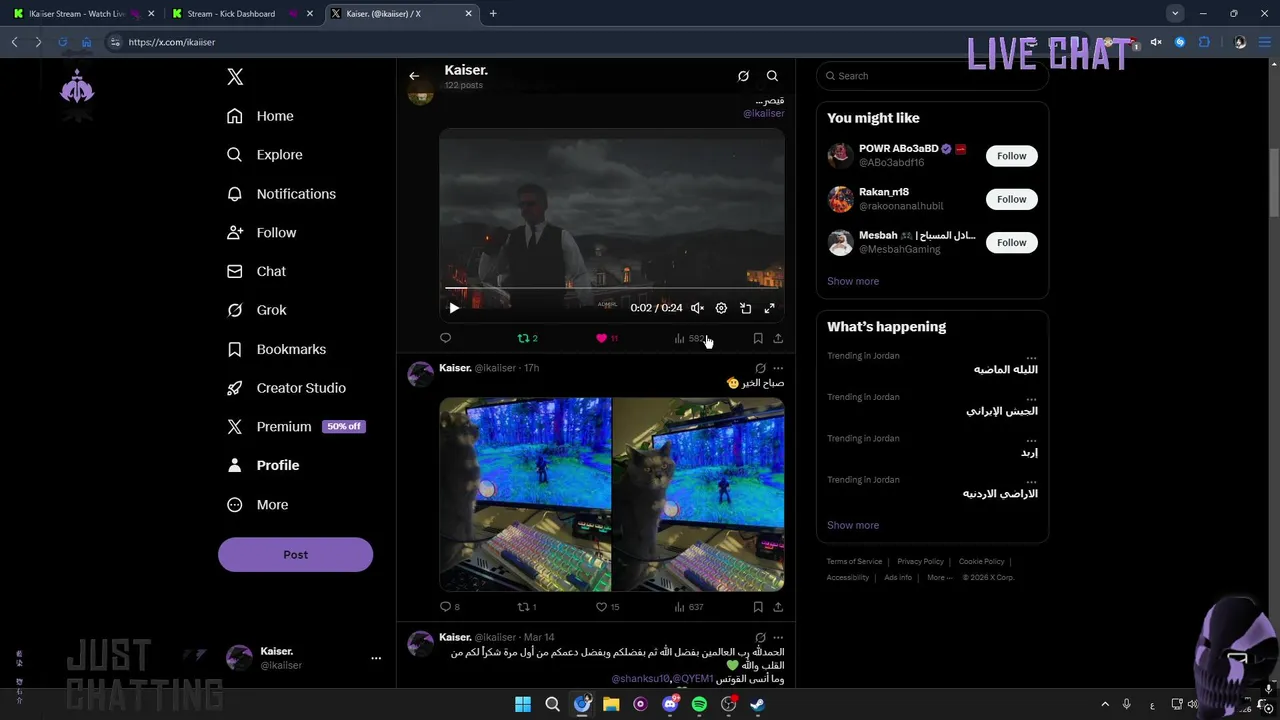Click the Grok icon in profile header
Viewport: 1280px width, 720px height.
tap(743, 76)
